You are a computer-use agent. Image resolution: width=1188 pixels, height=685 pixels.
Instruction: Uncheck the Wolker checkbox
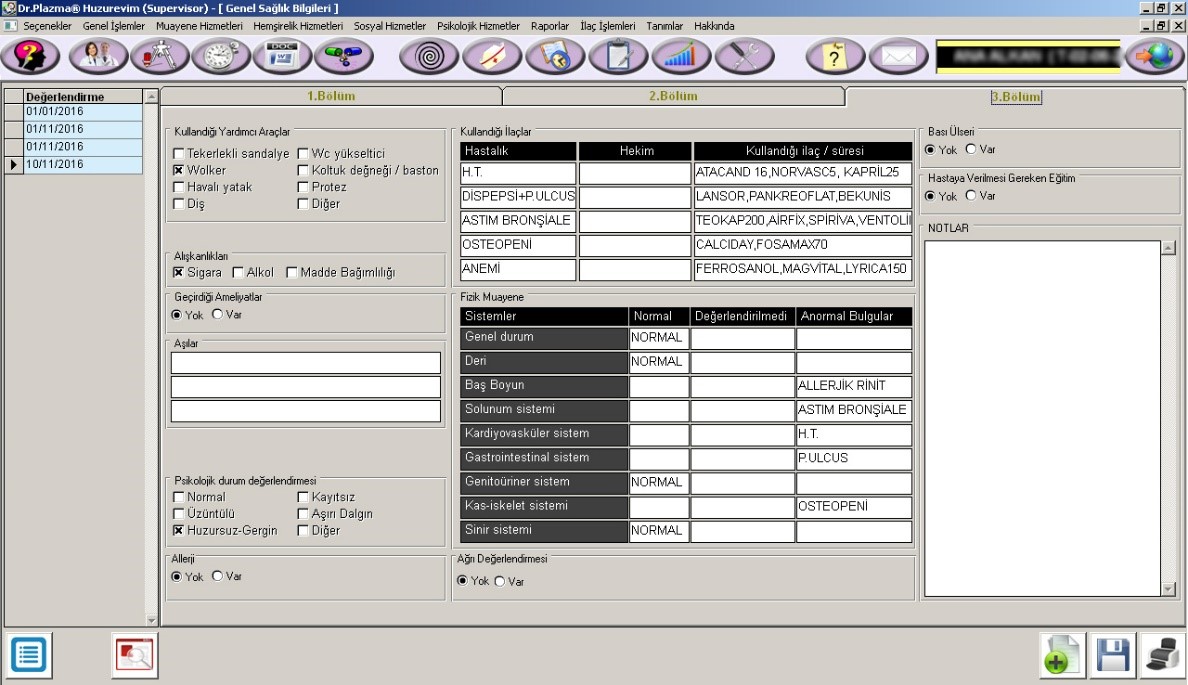point(179,170)
